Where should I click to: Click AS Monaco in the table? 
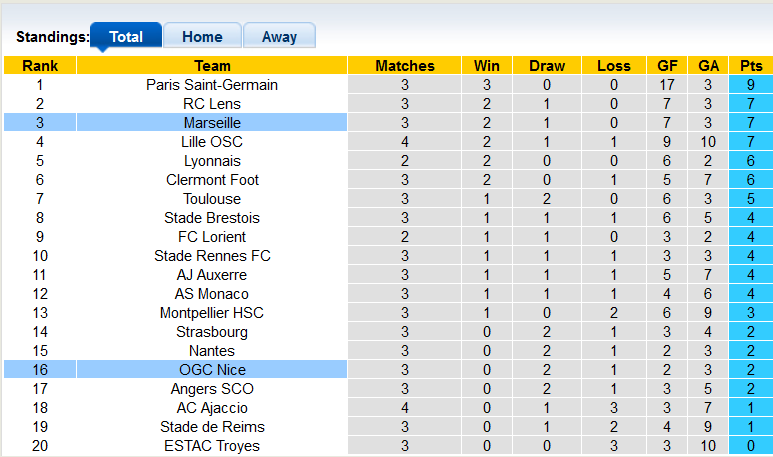(x=212, y=294)
